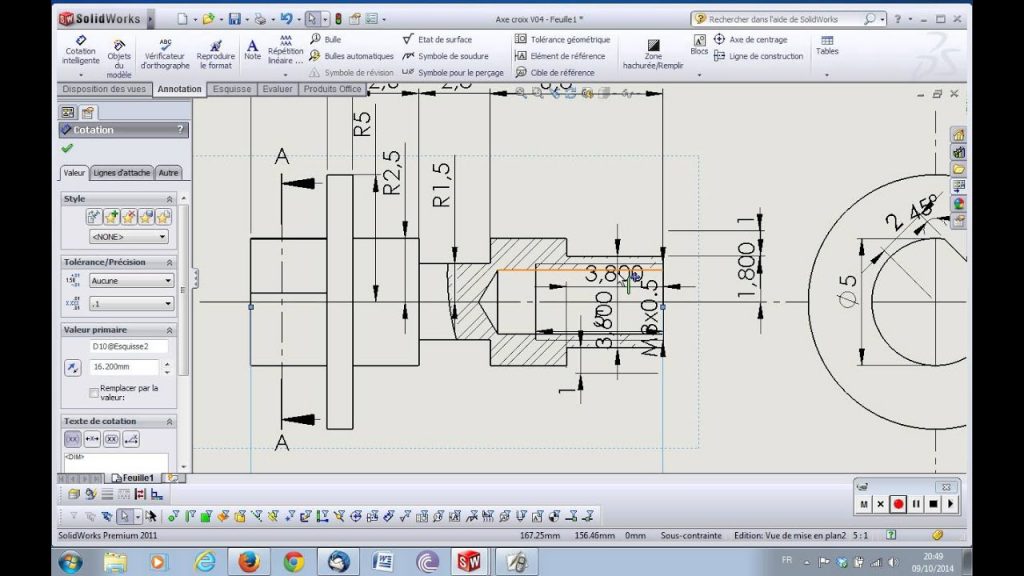Insert Symbole pour le perçage

click(453, 72)
